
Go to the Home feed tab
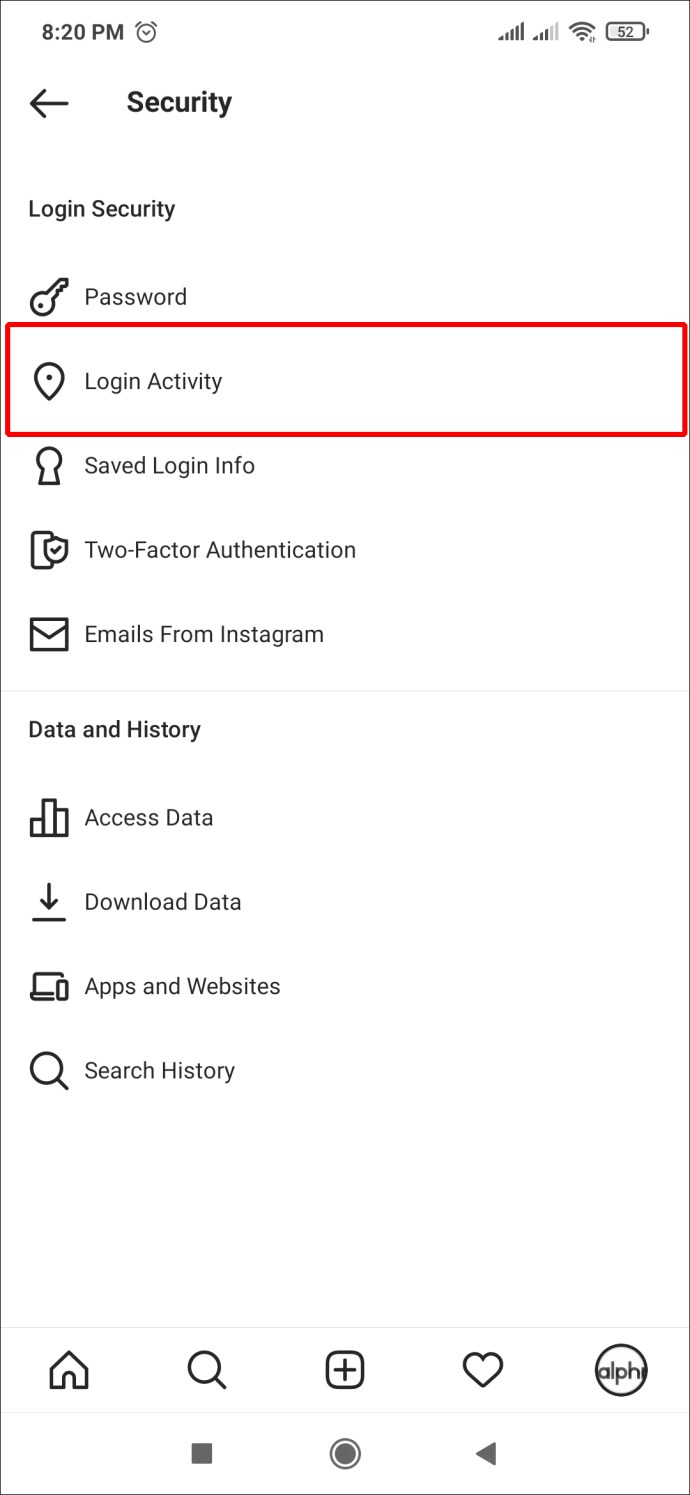pyautogui.click(x=69, y=1370)
